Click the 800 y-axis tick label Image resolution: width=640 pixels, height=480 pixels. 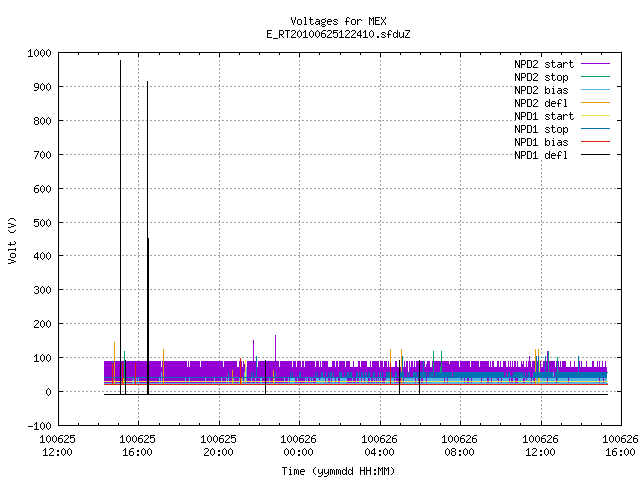pos(42,121)
